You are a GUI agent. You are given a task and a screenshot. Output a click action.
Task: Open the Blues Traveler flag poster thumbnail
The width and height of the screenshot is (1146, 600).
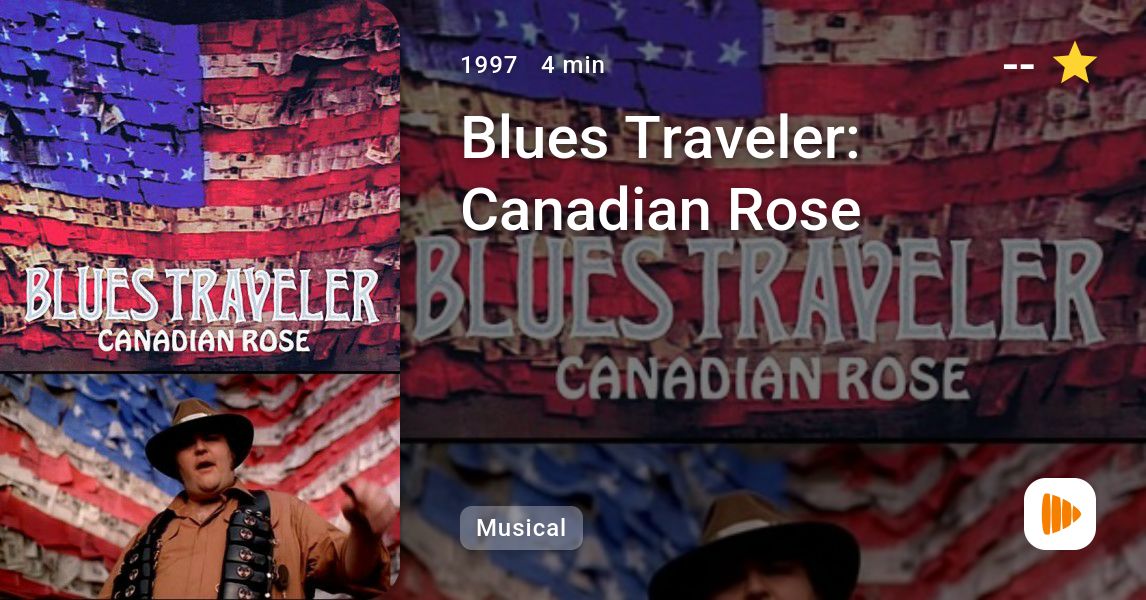click(x=200, y=185)
